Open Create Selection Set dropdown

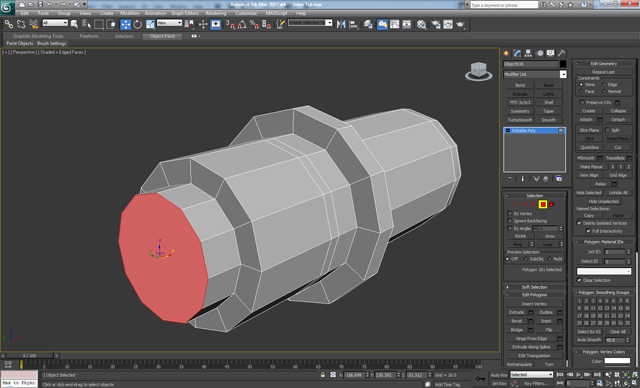click(x=310, y=23)
